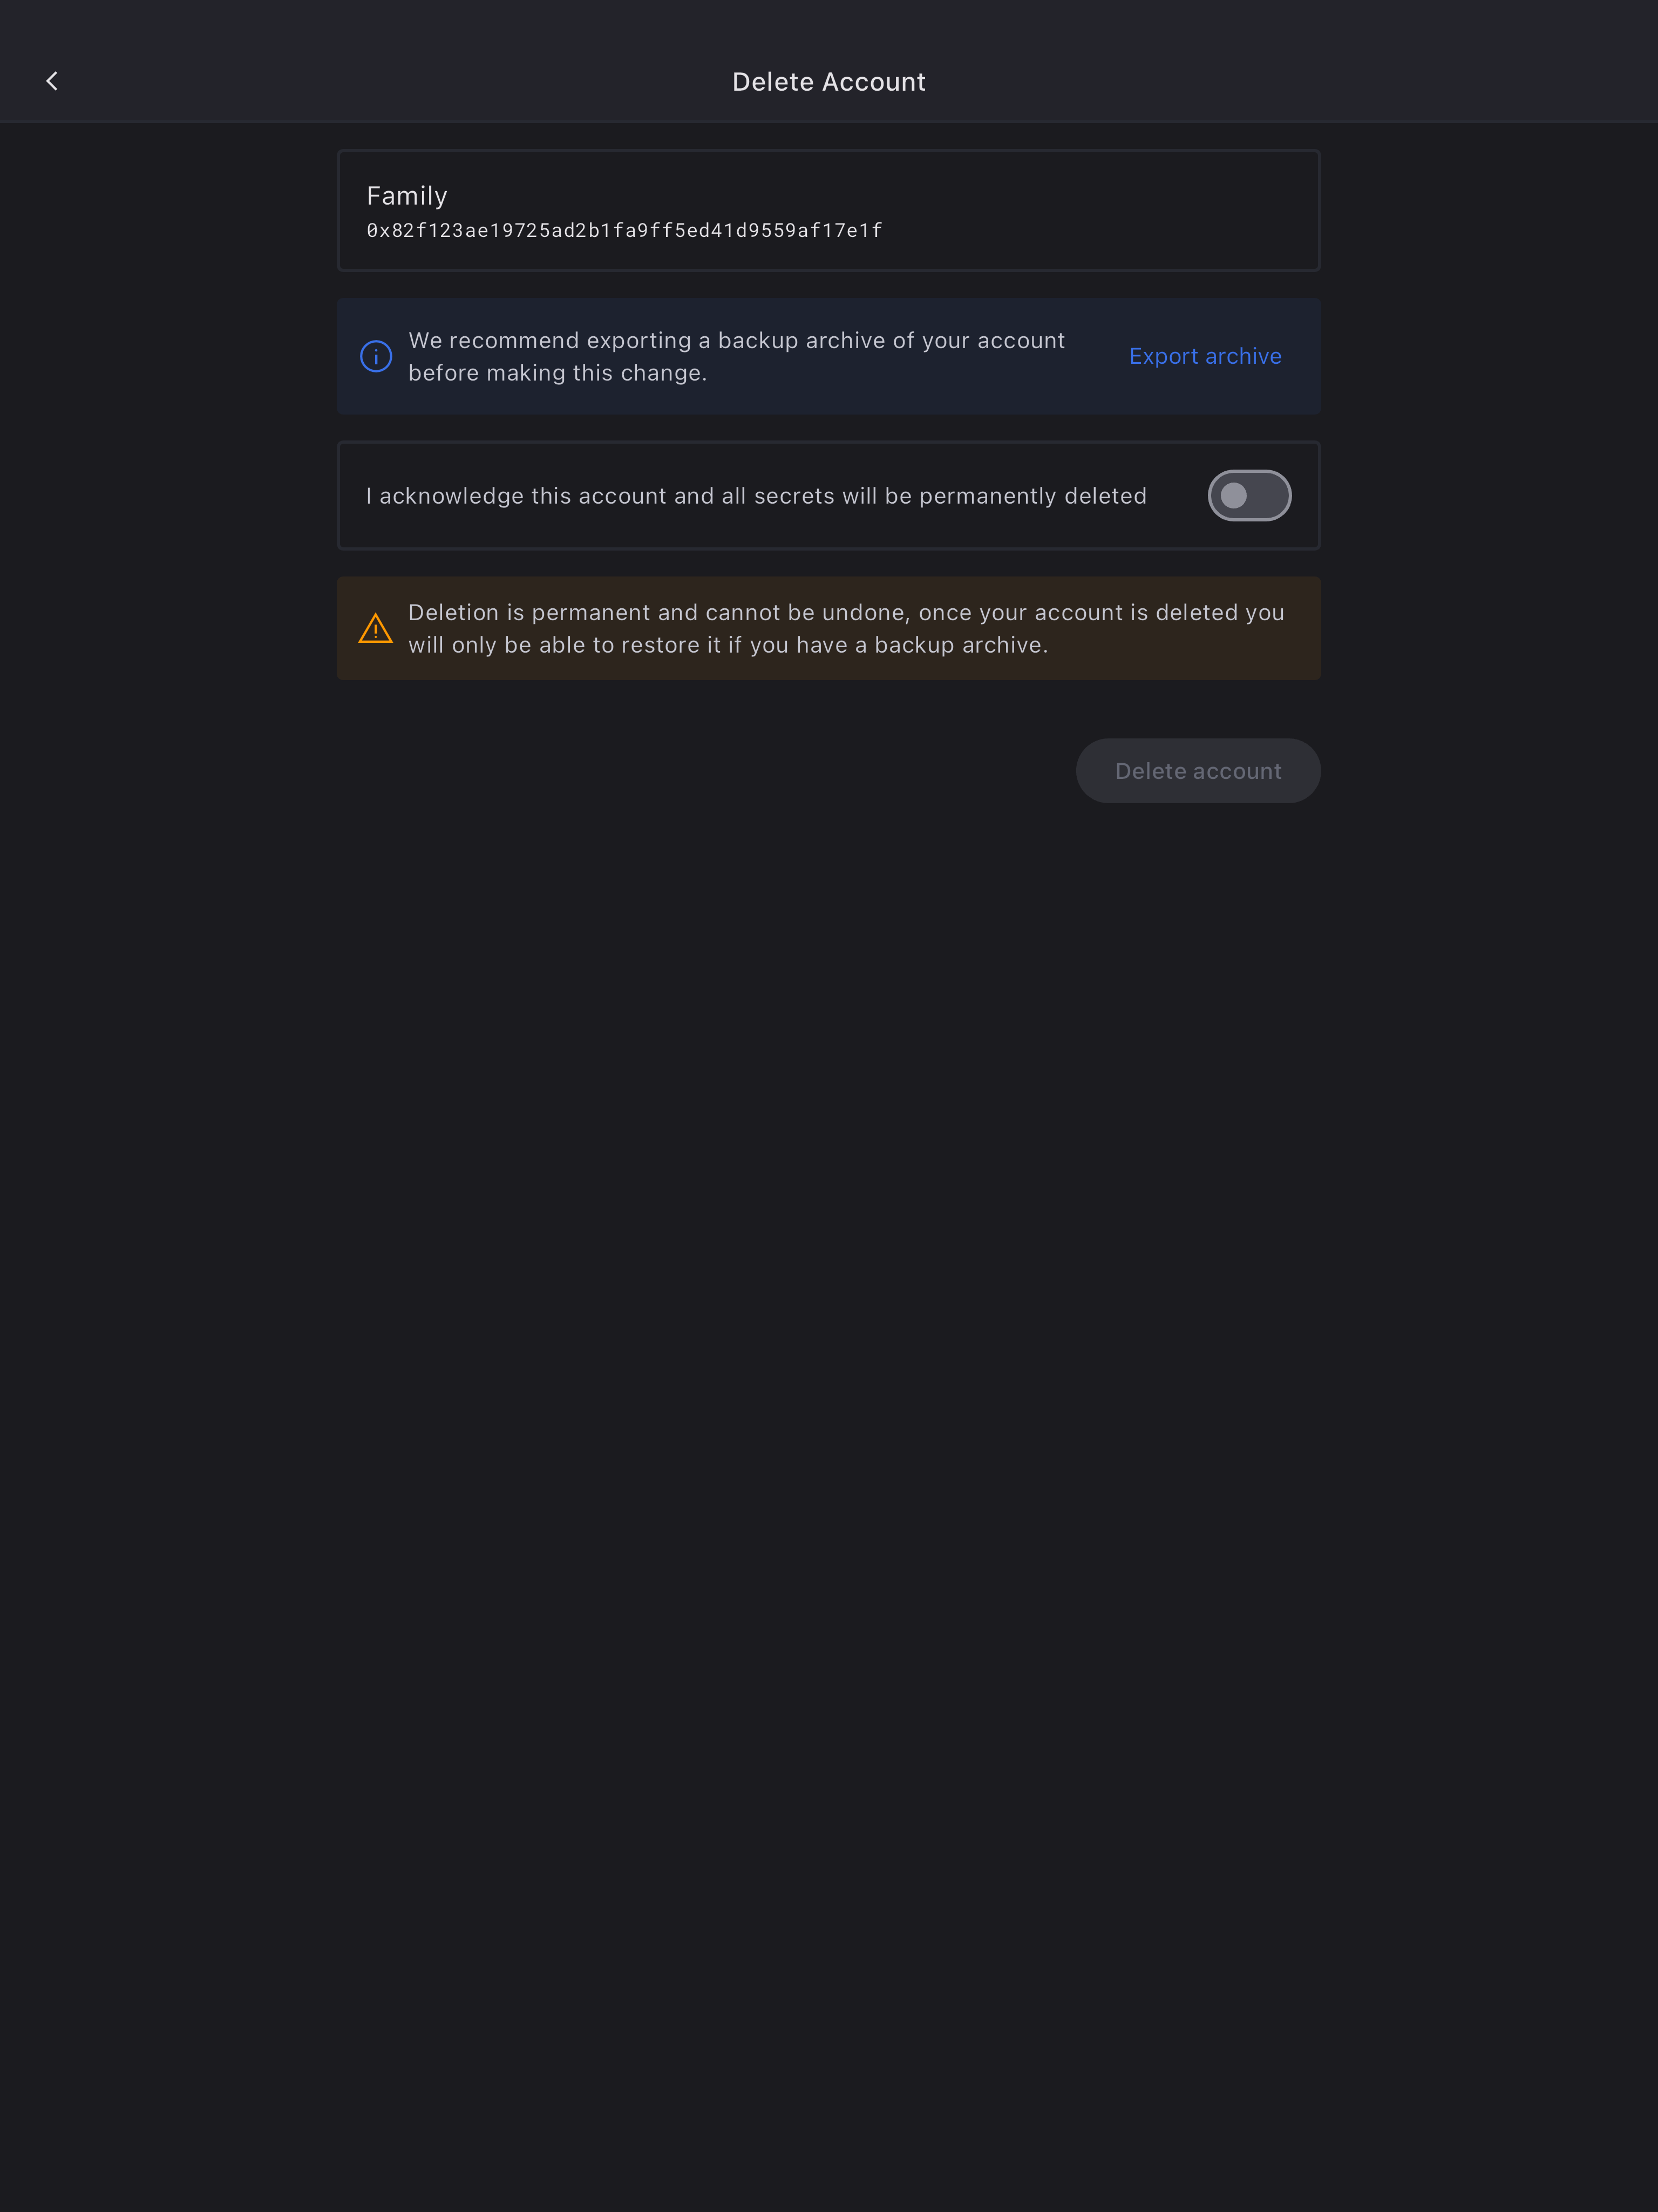
Task: Click the blue info circle icon
Action: (376, 356)
